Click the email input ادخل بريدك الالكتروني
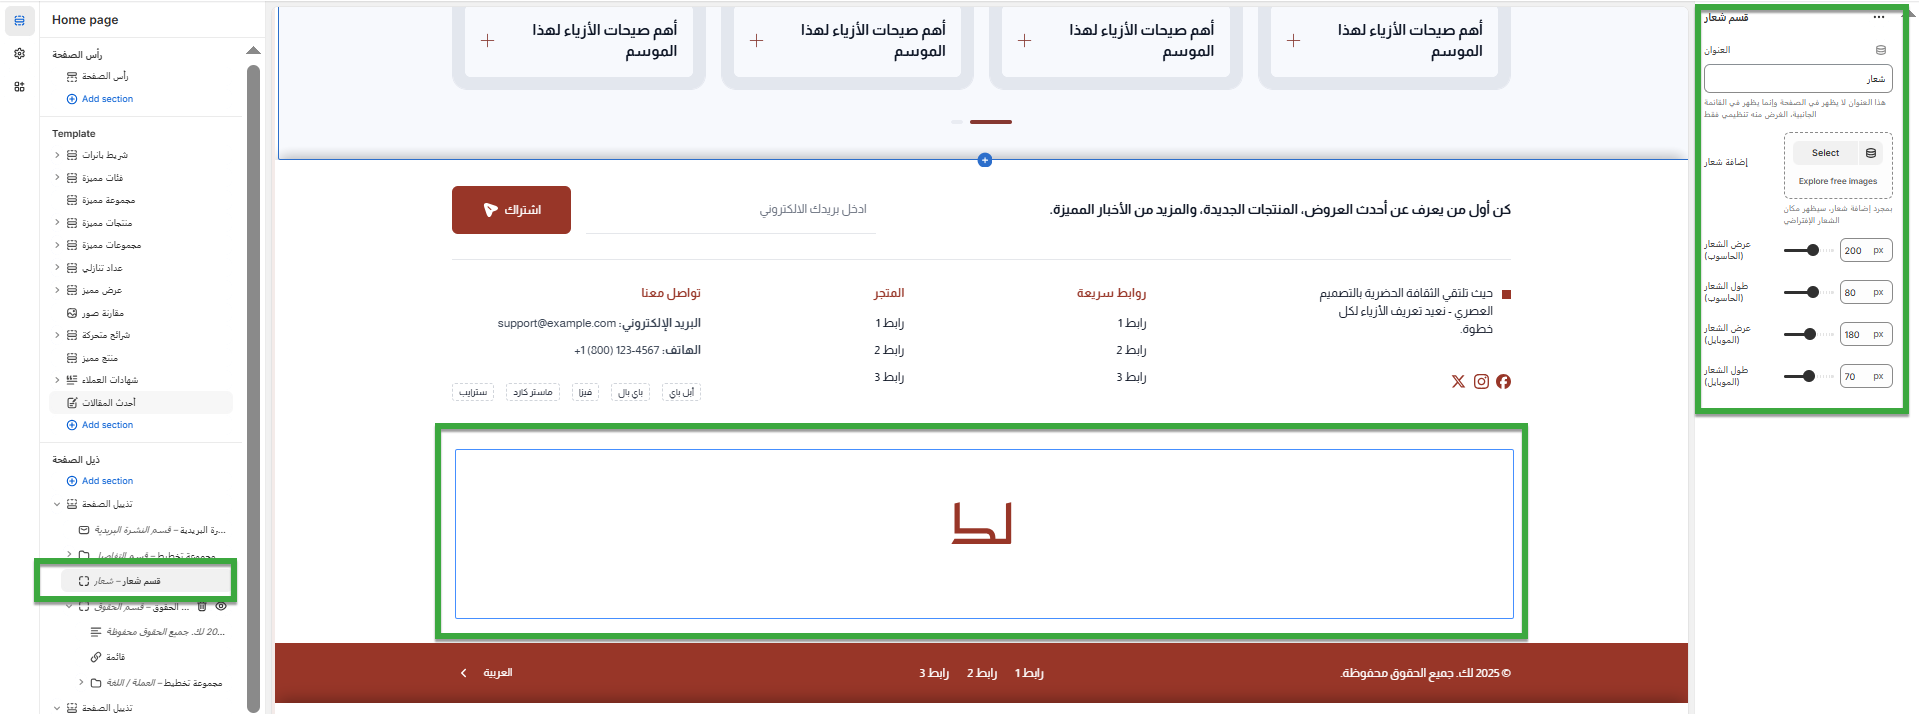Image resolution: width=1919 pixels, height=714 pixels. (x=730, y=209)
